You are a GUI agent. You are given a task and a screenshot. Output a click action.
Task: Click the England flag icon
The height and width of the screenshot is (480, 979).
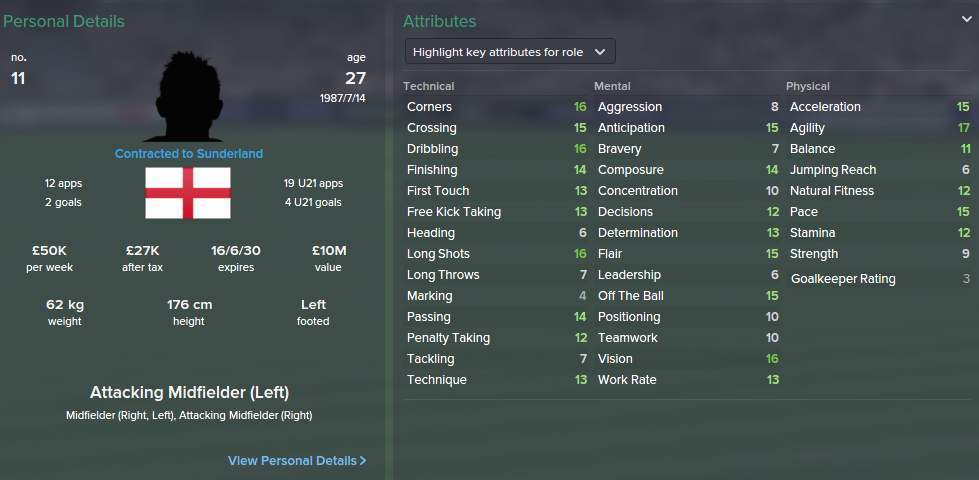pos(188,193)
